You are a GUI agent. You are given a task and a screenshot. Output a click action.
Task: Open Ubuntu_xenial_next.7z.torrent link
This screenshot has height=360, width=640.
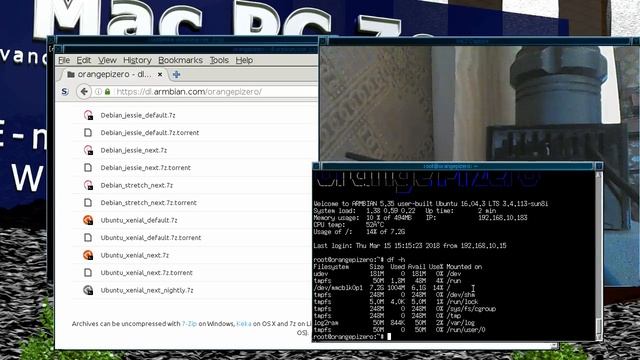point(147,273)
